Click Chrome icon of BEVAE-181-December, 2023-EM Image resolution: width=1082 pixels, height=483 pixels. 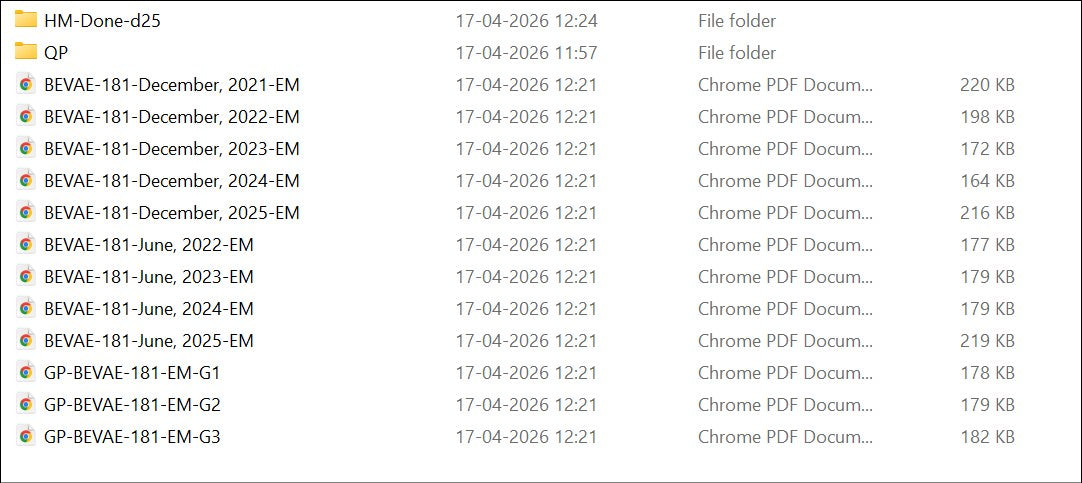click(x=26, y=148)
